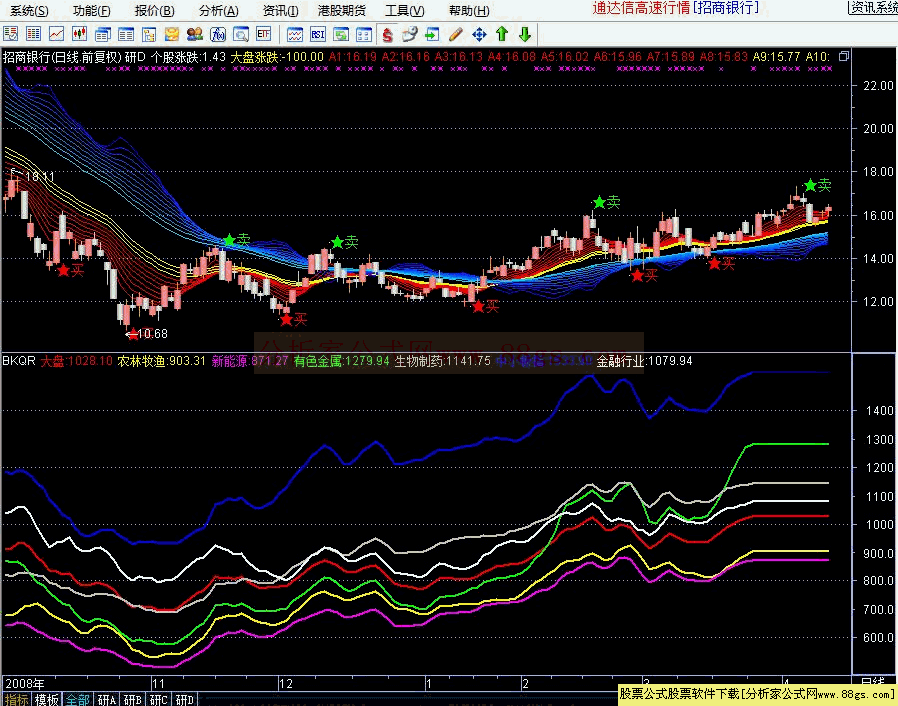Click the A1:16.19 moving average value
The width and height of the screenshot is (898, 706).
353,57
